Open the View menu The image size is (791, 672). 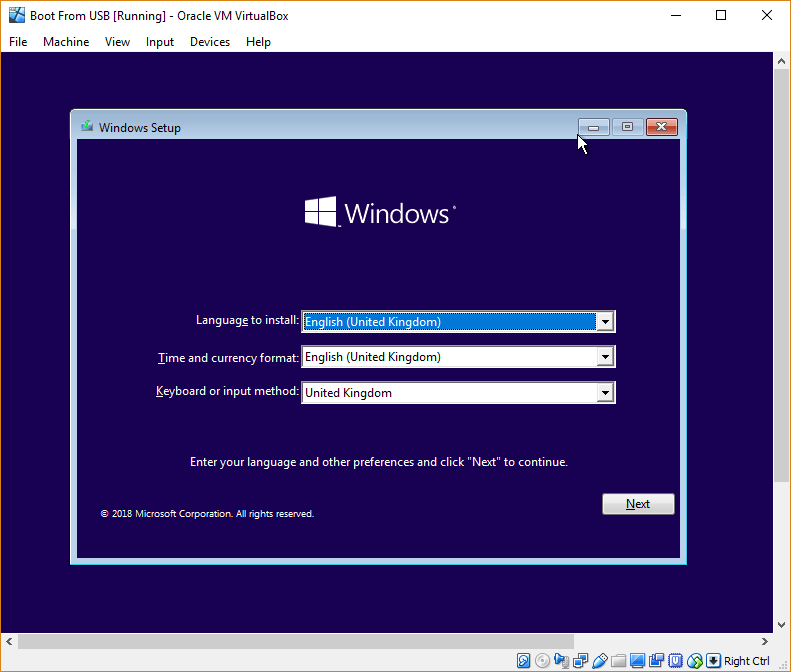[117, 42]
